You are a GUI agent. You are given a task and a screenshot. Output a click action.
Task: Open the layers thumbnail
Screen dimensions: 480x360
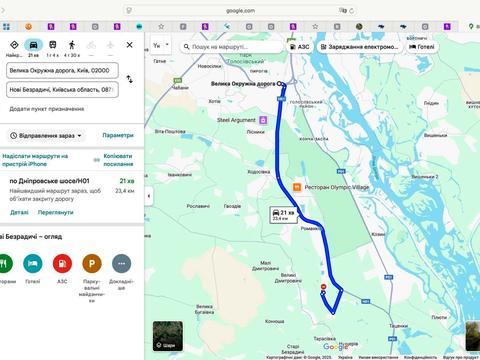tap(168, 336)
